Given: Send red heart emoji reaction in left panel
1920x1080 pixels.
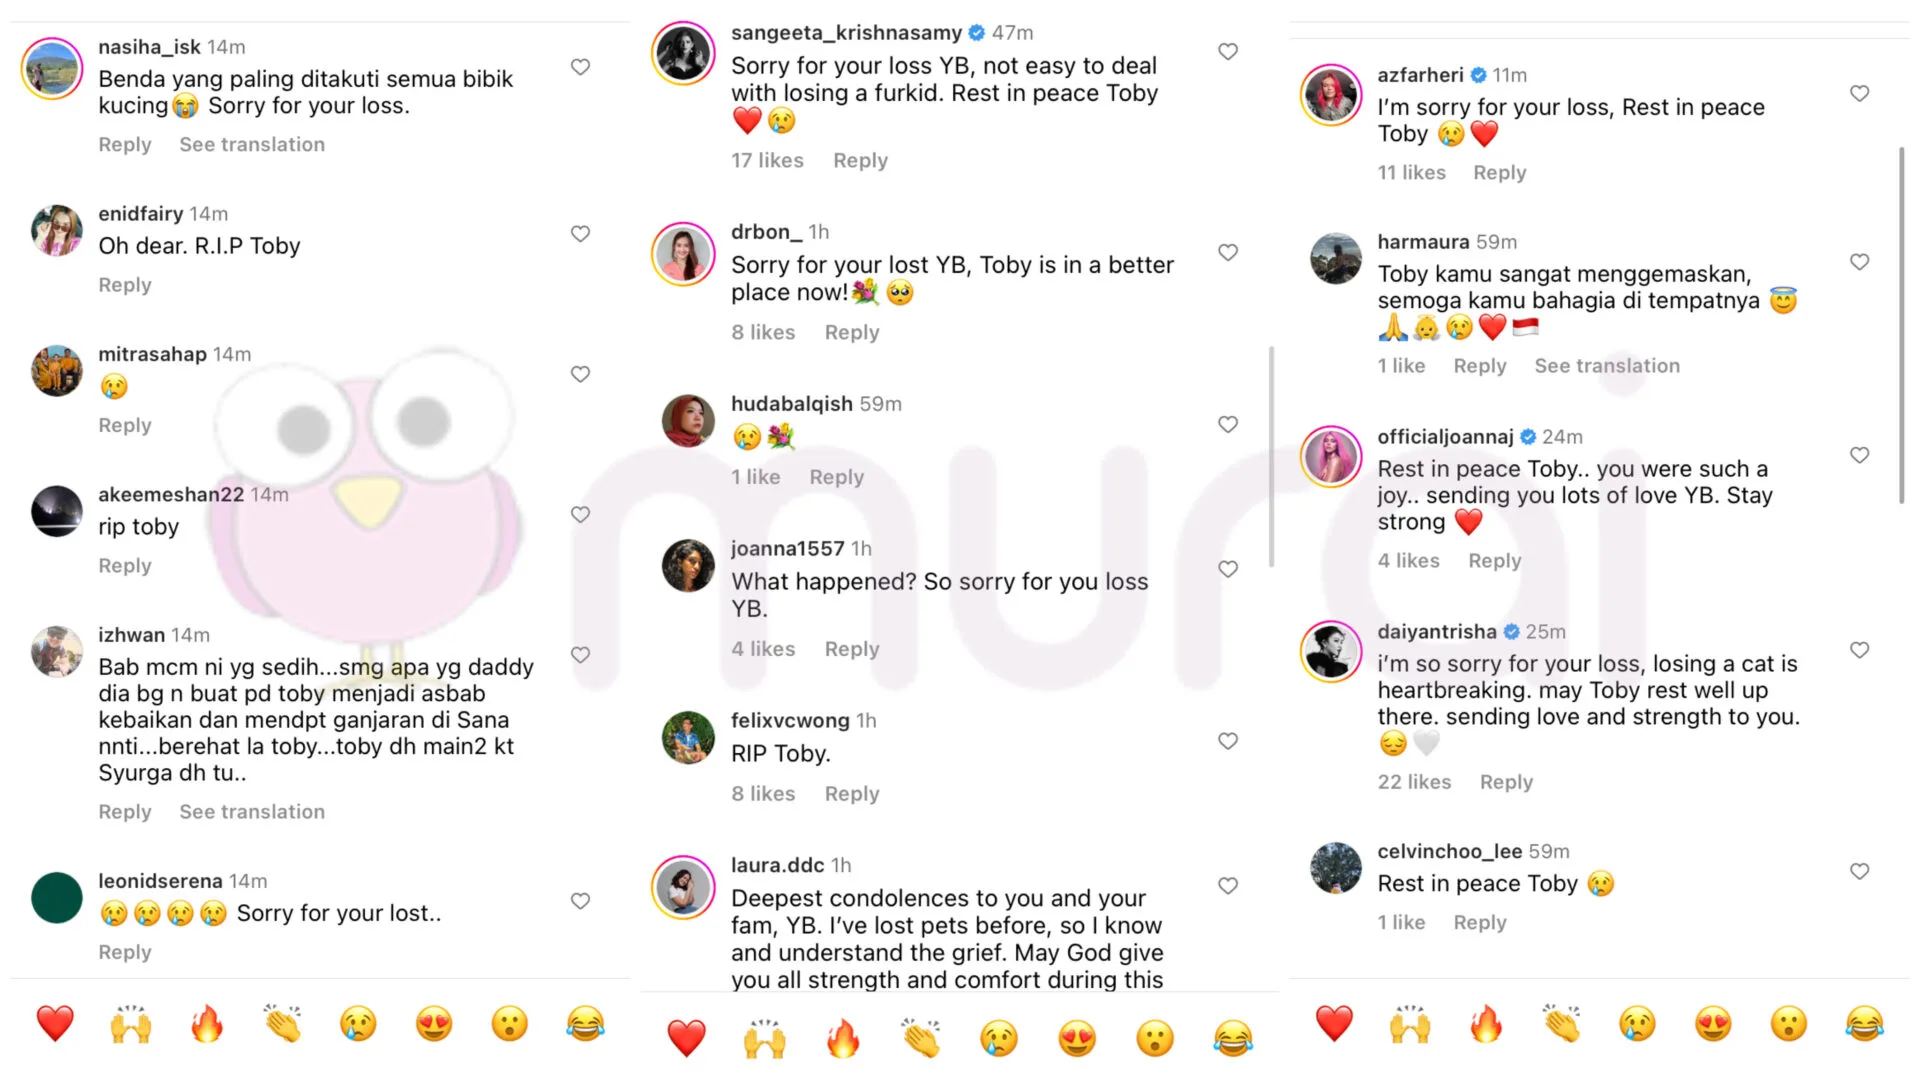Looking at the screenshot, I should coord(55,1024).
